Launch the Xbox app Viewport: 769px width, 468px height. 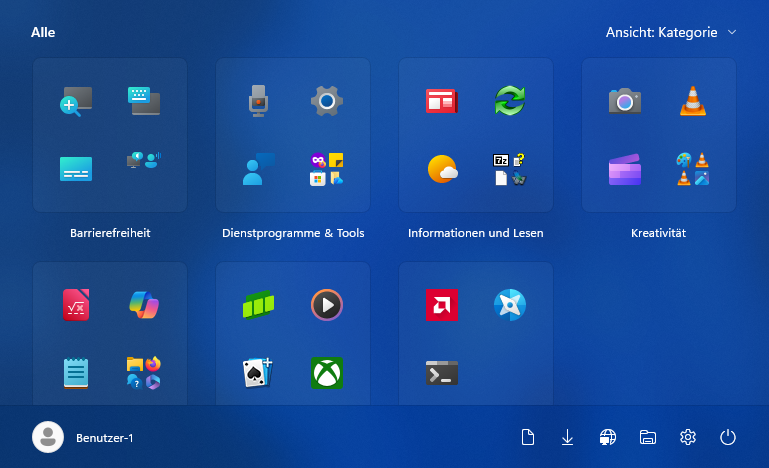[327, 373]
